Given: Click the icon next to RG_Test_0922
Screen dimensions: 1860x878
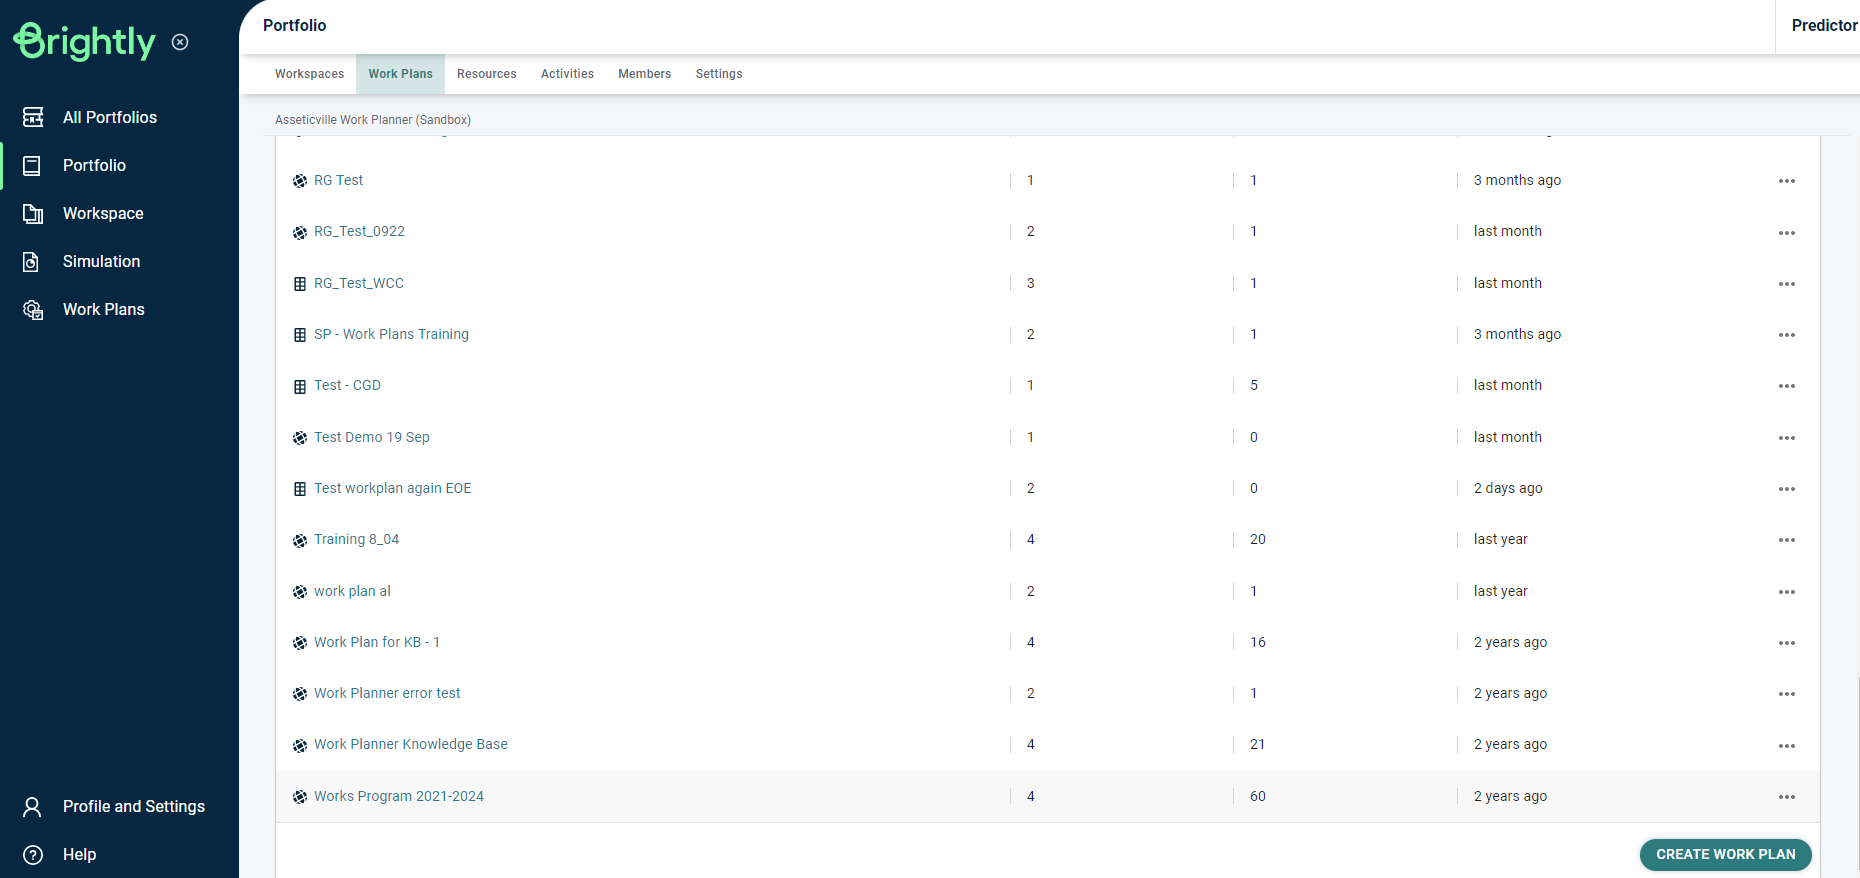Looking at the screenshot, I should (x=300, y=232).
